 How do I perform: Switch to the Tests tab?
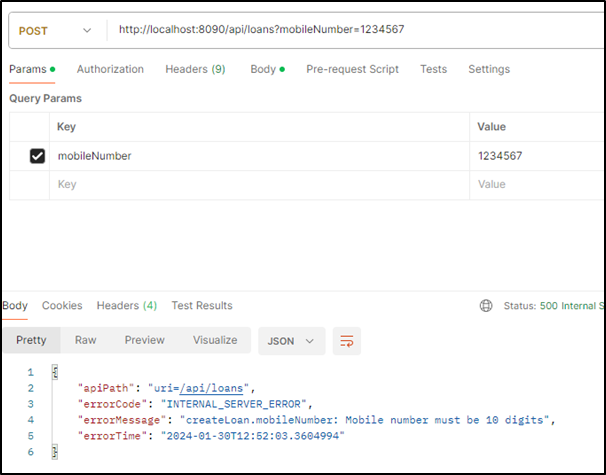(433, 69)
